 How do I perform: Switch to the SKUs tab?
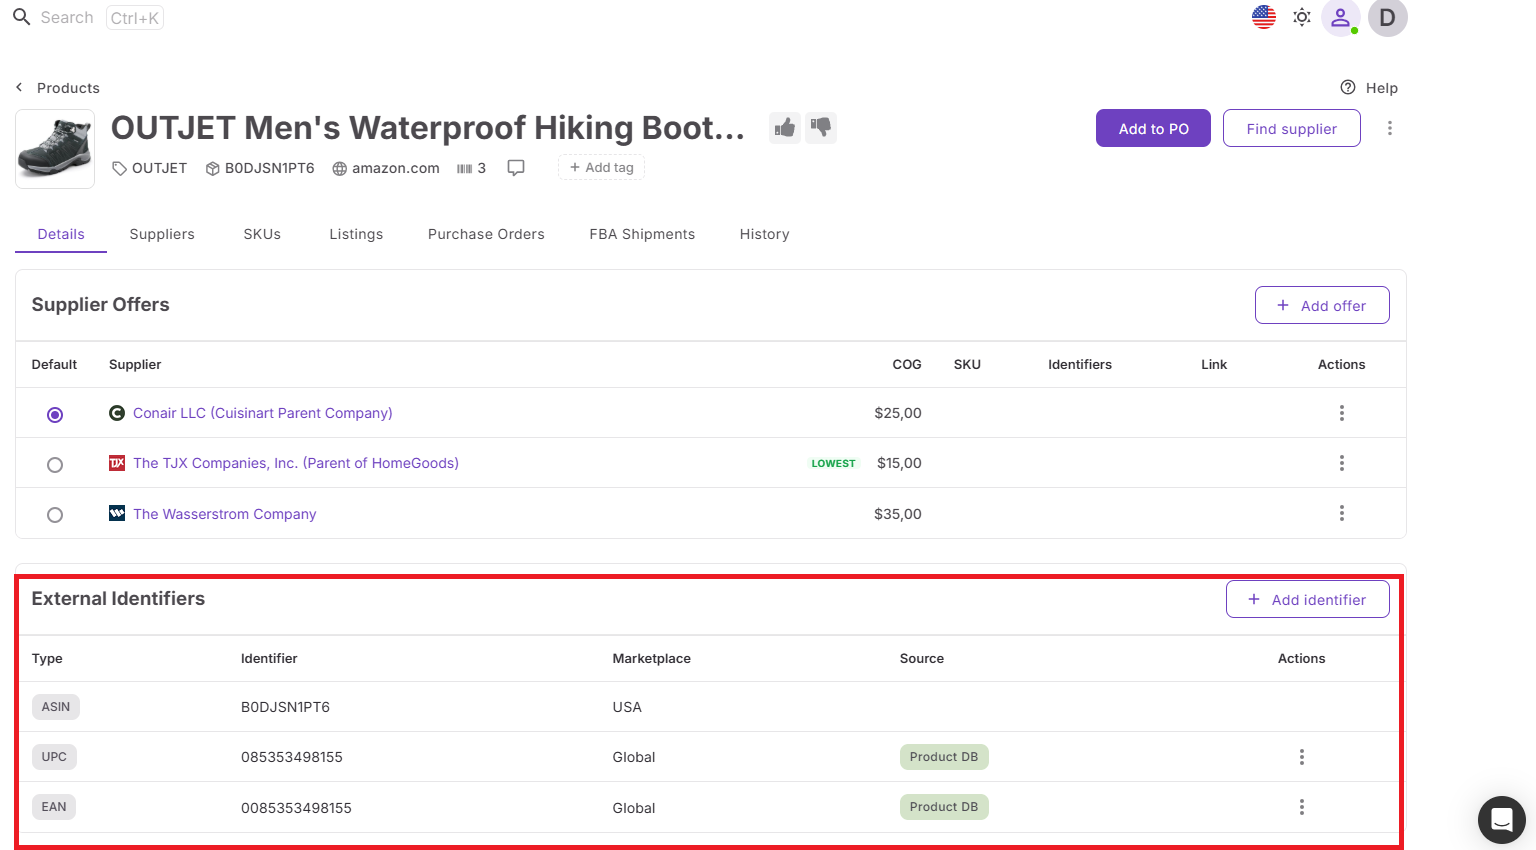[262, 234]
